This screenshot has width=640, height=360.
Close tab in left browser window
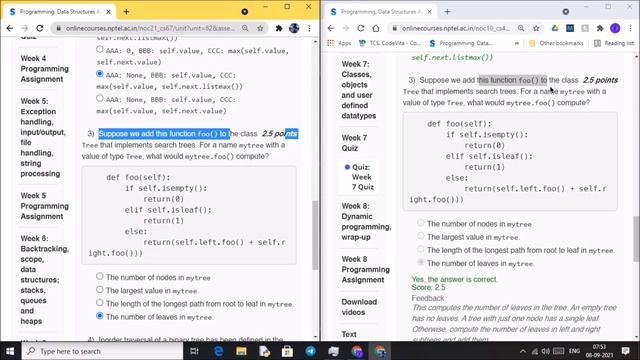109,12
